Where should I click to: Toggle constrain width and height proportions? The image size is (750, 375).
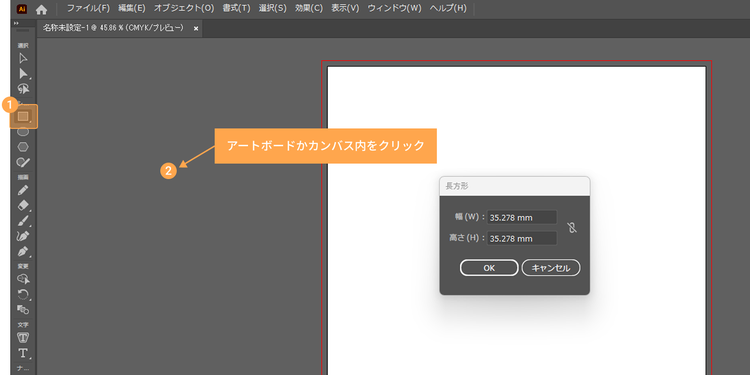[572, 228]
